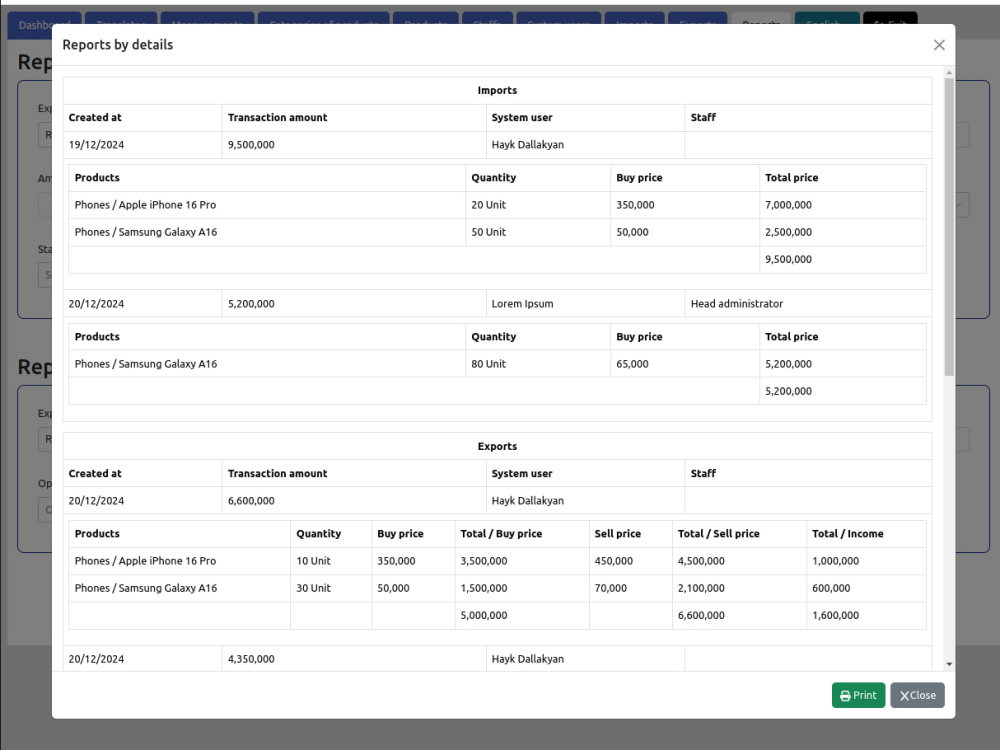Click the green Print button

[858, 695]
